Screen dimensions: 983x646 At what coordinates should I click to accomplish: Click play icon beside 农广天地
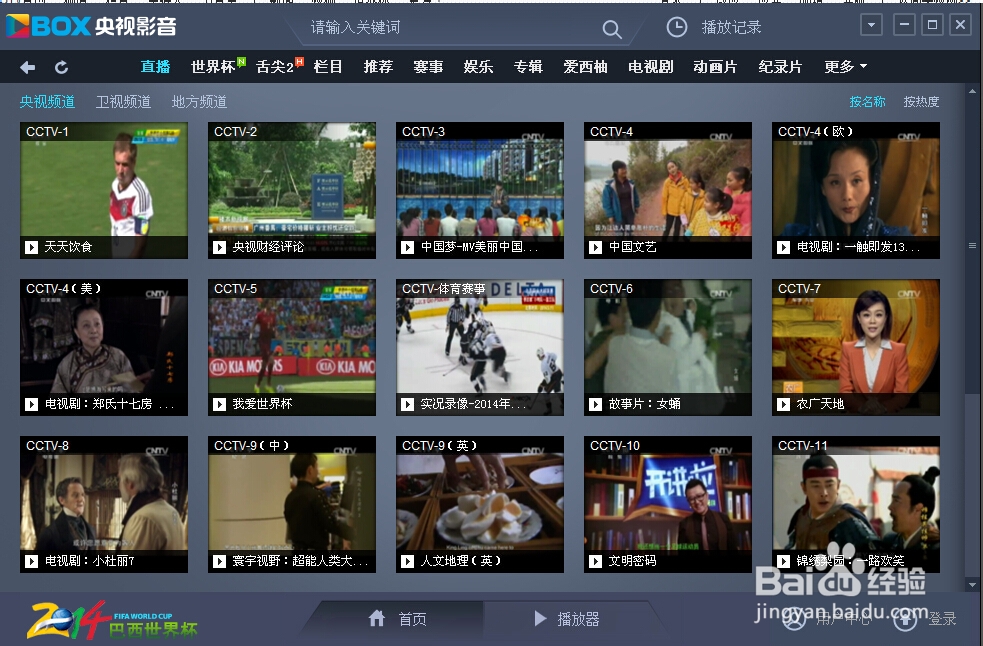(x=784, y=405)
